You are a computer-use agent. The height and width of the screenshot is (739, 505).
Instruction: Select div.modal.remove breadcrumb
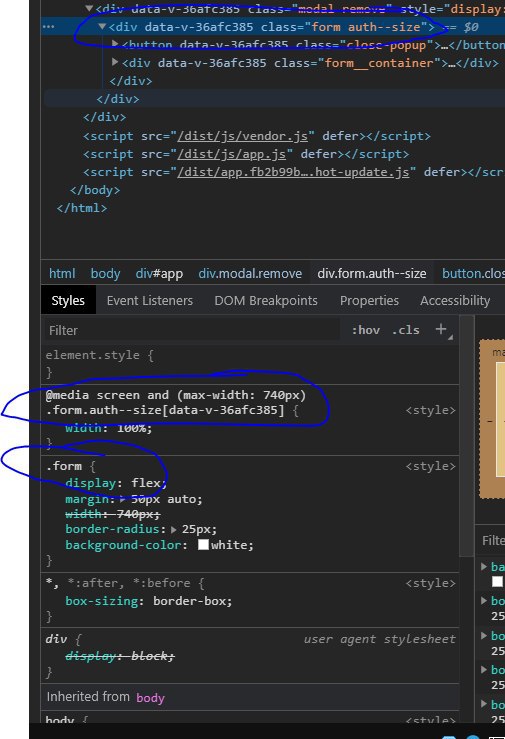click(x=250, y=273)
